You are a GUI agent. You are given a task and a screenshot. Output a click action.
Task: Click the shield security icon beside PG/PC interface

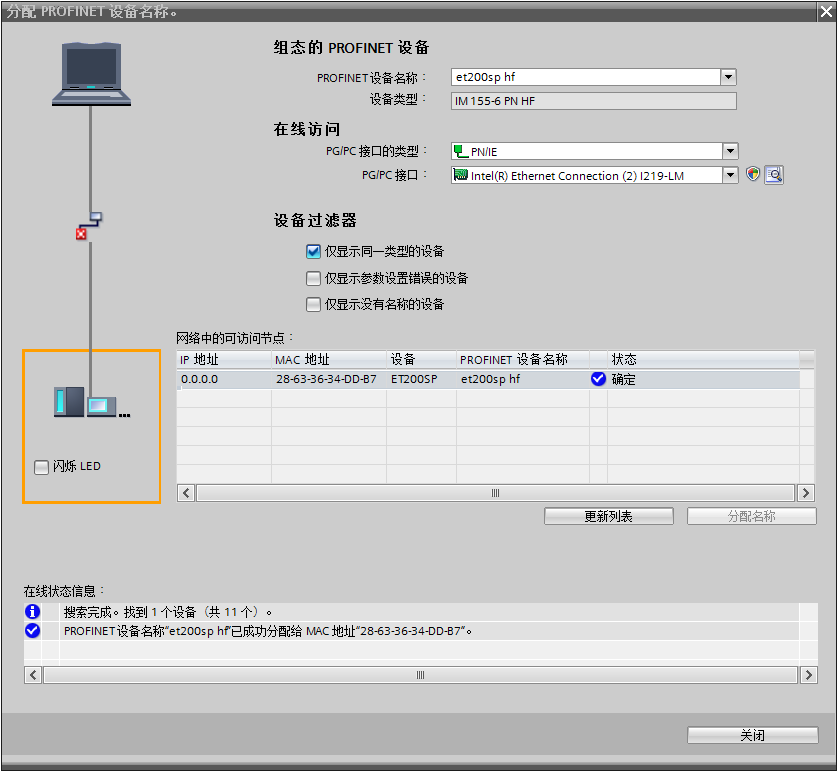coord(753,174)
